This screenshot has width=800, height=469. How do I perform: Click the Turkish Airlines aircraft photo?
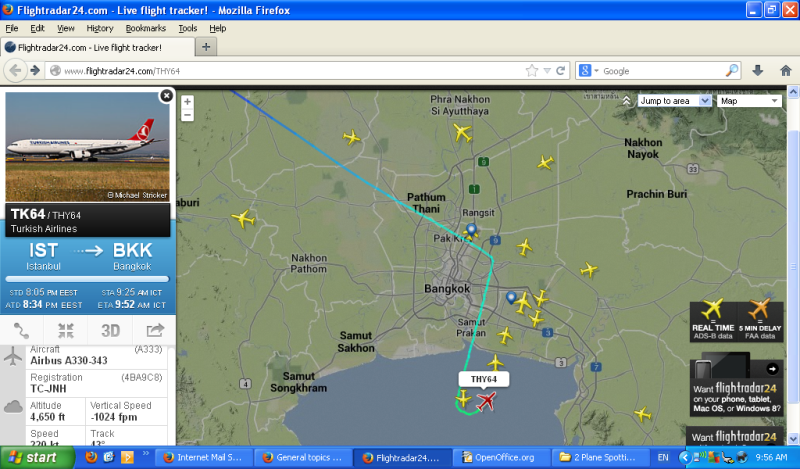tap(88, 146)
